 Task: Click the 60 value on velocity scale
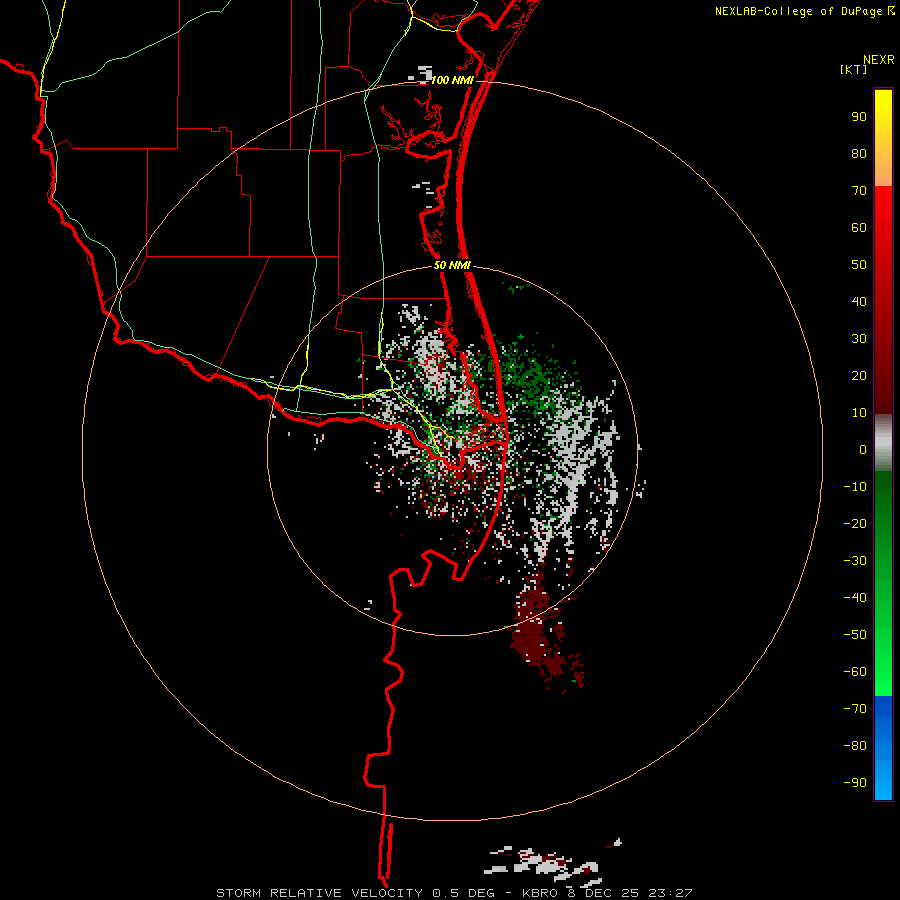pyautogui.click(x=859, y=227)
